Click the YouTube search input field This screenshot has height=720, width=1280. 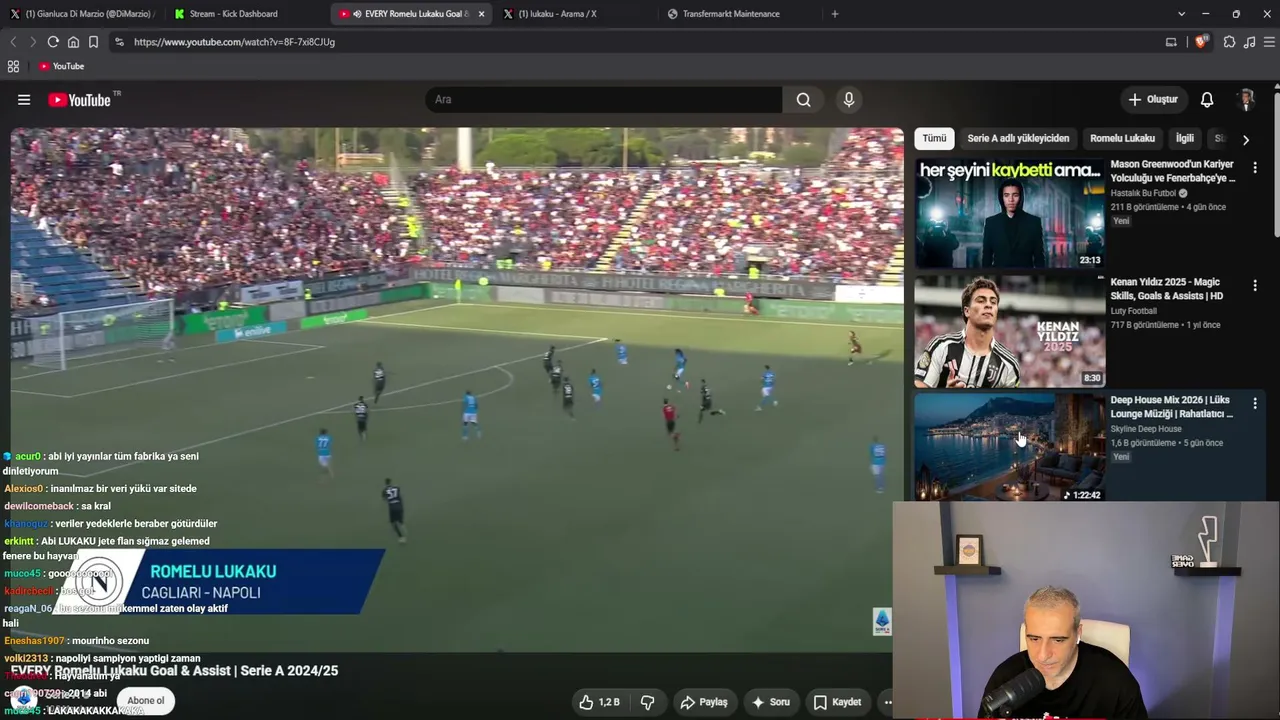pos(604,100)
